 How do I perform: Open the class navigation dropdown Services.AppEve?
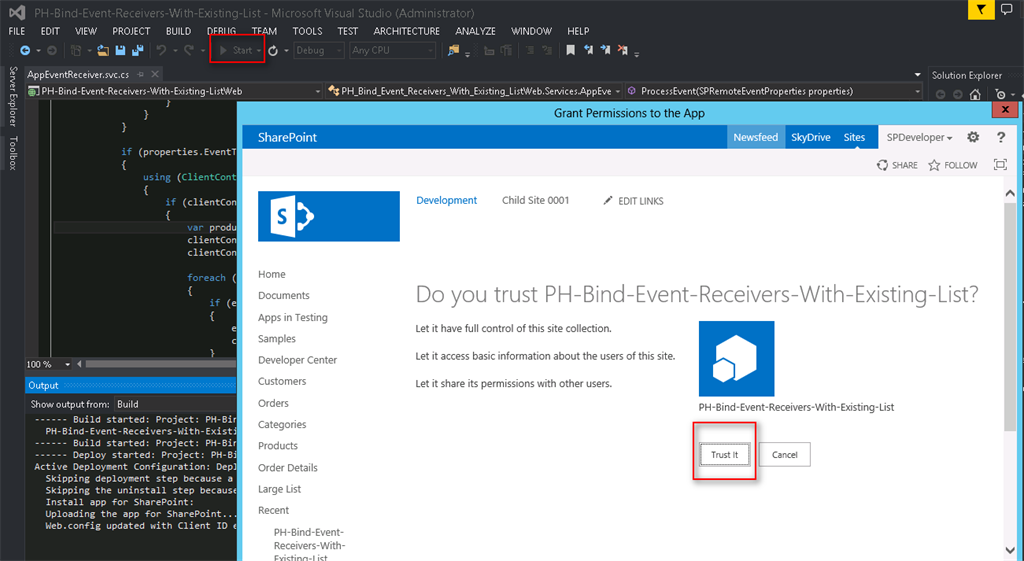click(474, 91)
